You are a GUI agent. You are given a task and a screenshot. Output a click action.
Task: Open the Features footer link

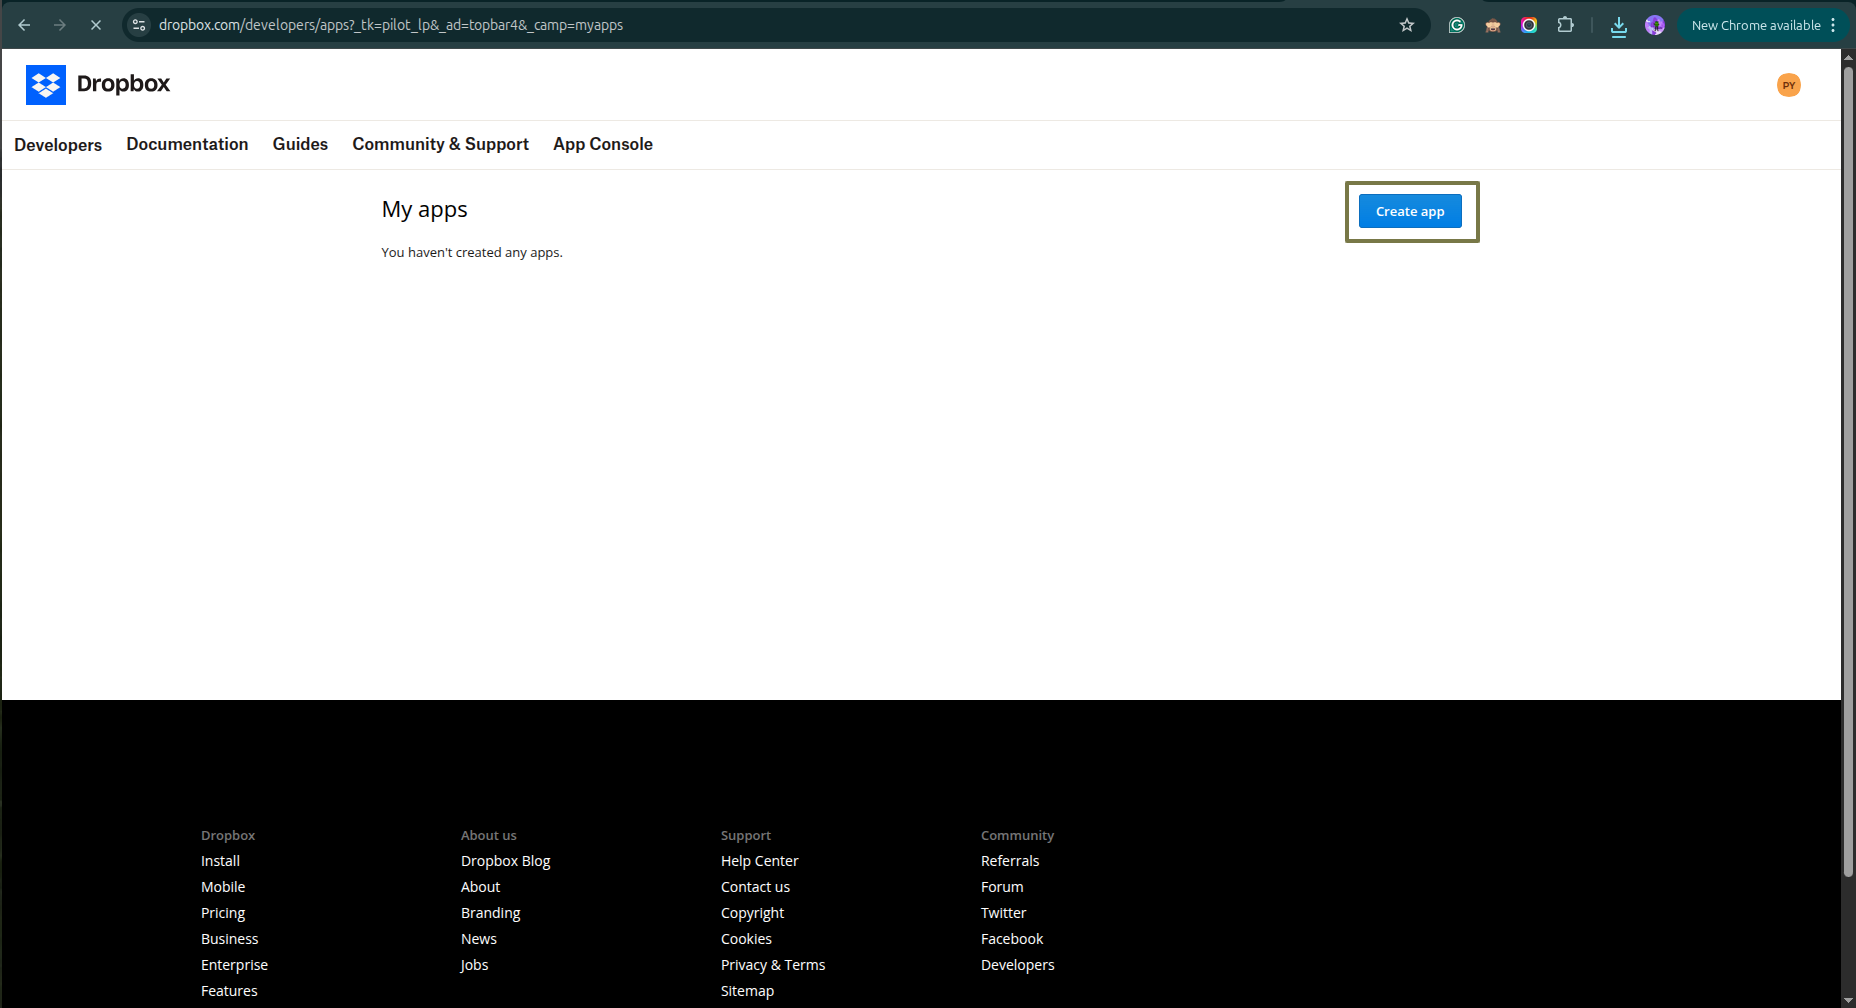(229, 991)
